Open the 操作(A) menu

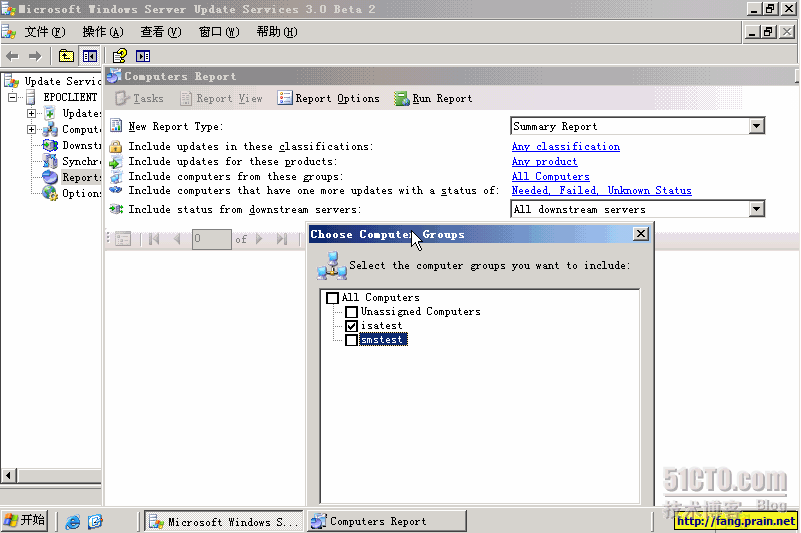(103, 32)
